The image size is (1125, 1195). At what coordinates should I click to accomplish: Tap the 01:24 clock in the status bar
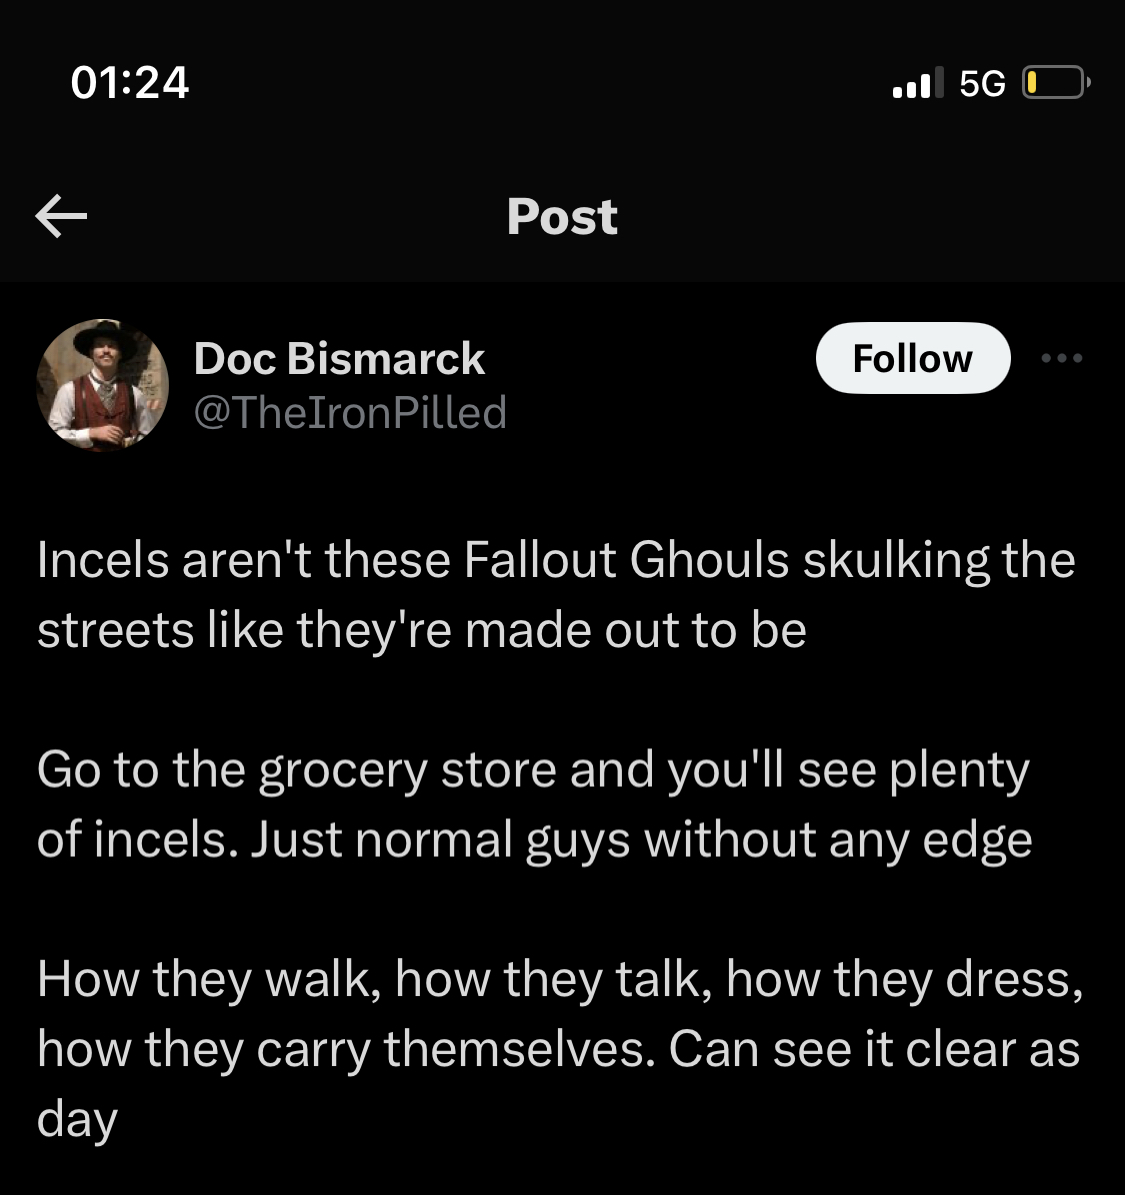point(130,82)
